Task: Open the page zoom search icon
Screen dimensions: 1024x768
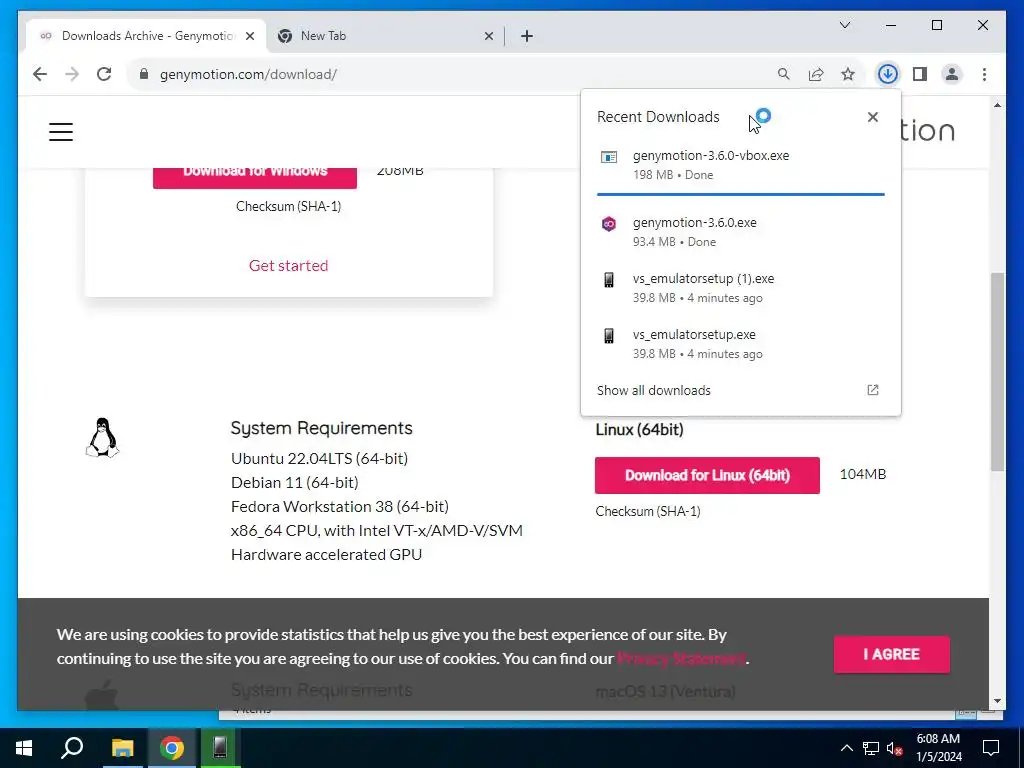Action: click(x=784, y=74)
